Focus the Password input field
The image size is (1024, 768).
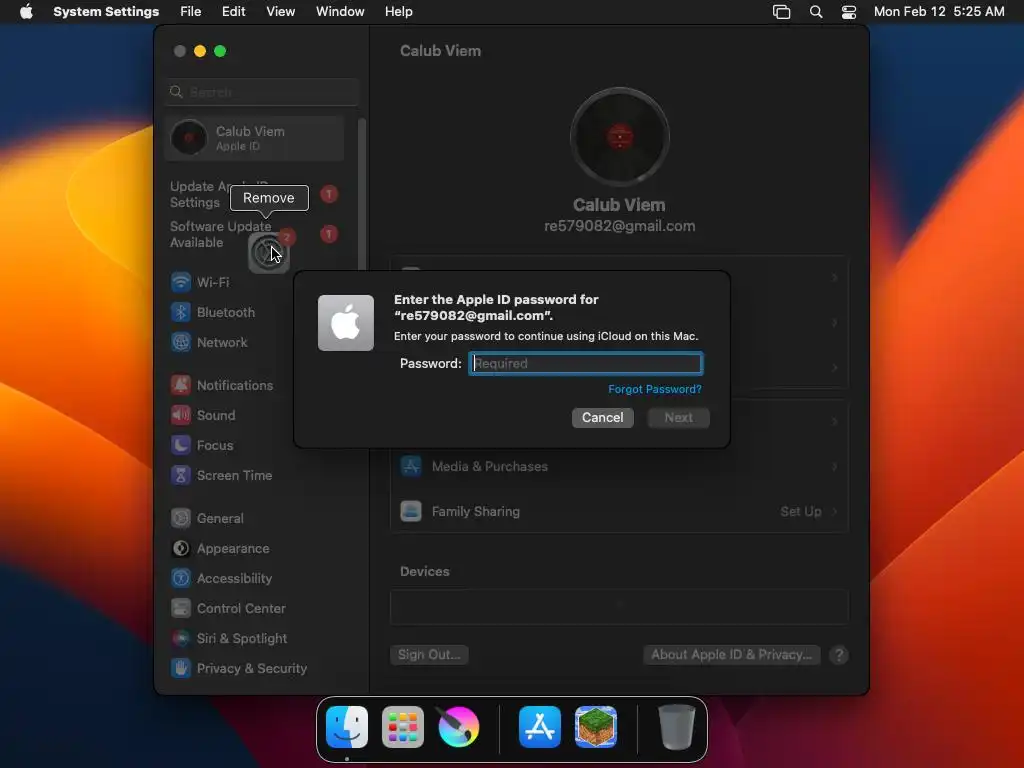586,364
